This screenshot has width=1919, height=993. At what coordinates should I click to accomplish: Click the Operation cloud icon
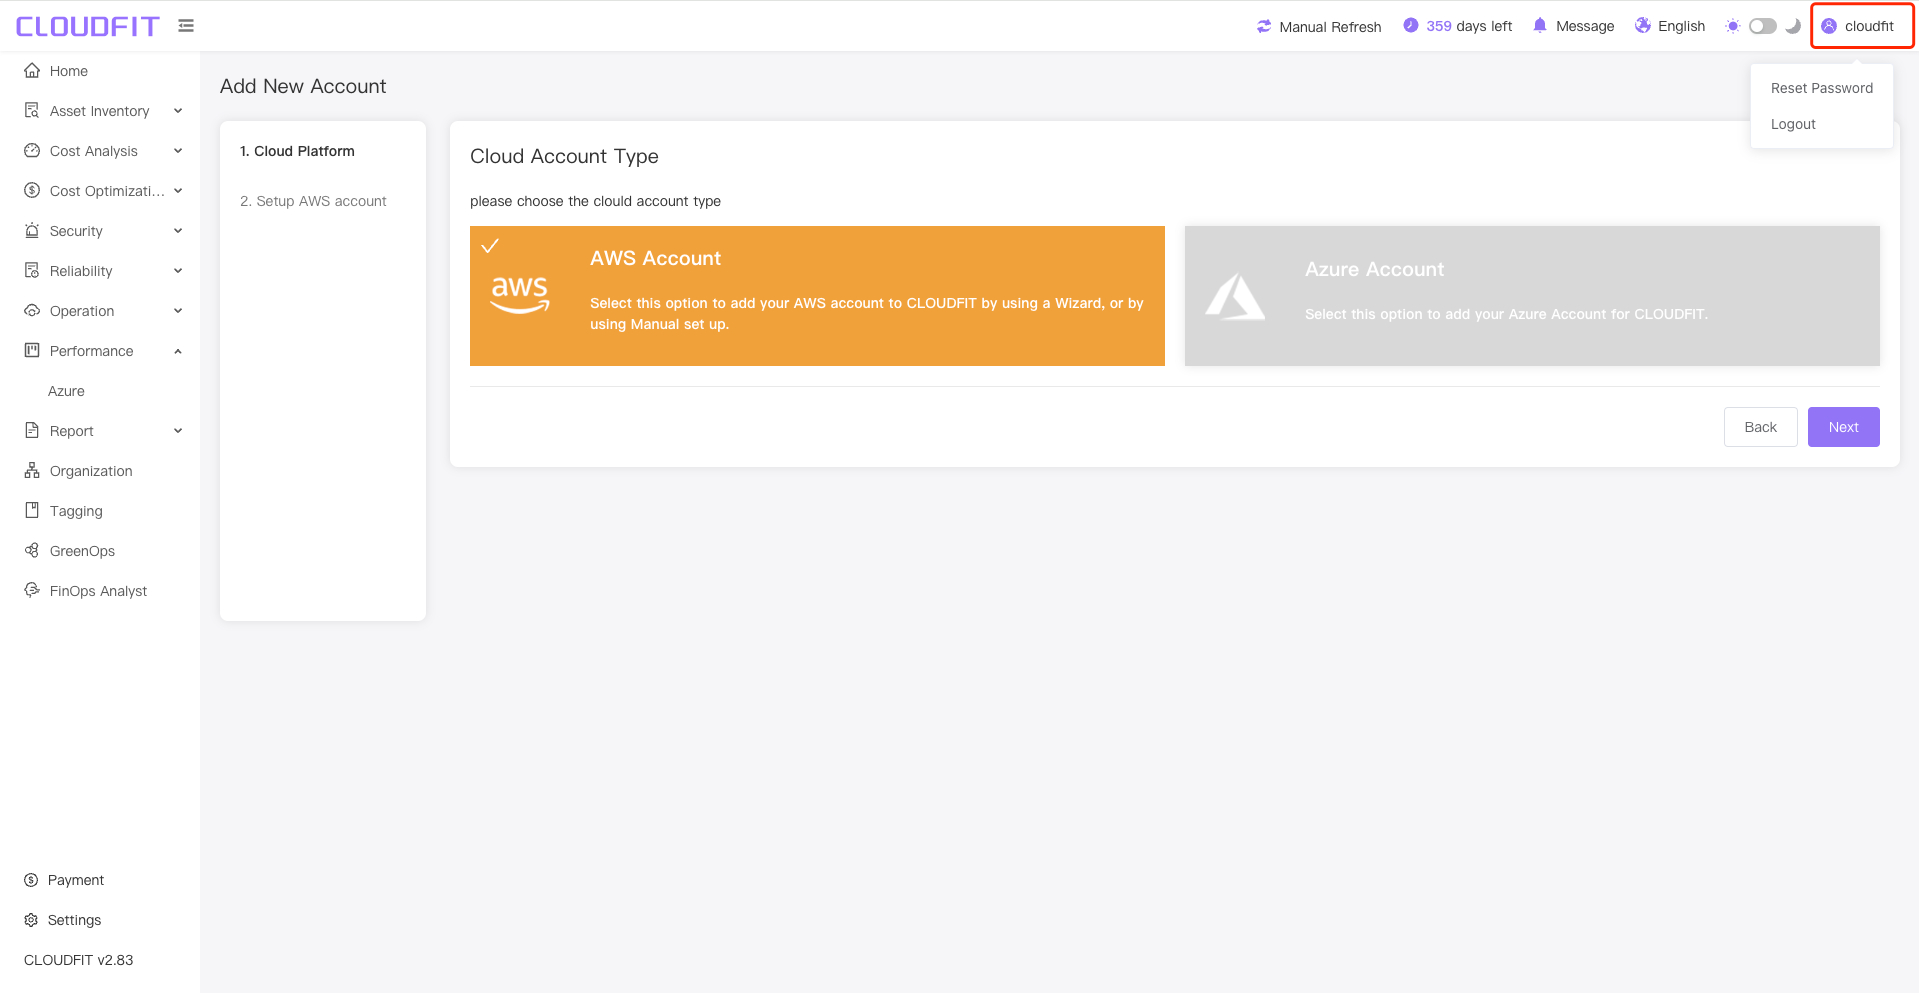32,311
